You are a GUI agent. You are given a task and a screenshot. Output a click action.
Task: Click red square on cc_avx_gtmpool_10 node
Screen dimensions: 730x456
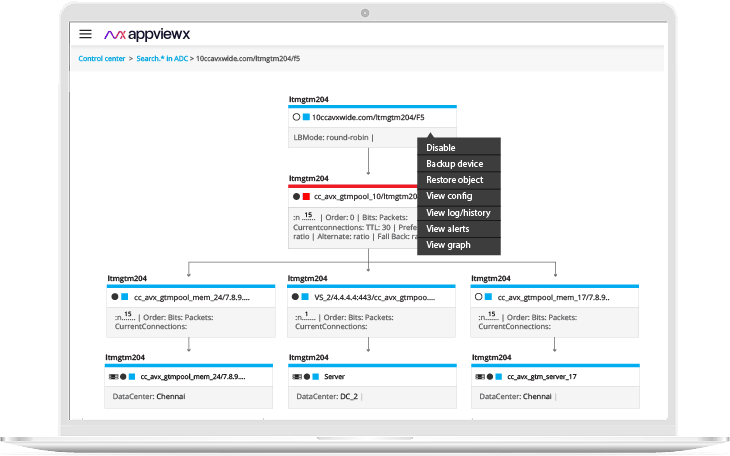pos(307,197)
